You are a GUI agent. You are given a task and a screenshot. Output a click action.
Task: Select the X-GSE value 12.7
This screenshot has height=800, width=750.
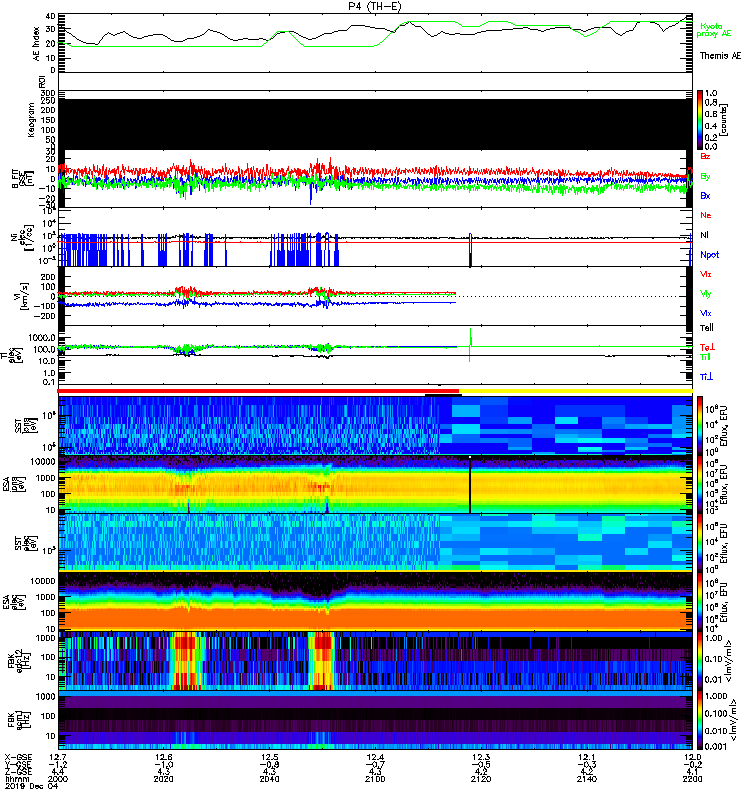pos(58,757)
